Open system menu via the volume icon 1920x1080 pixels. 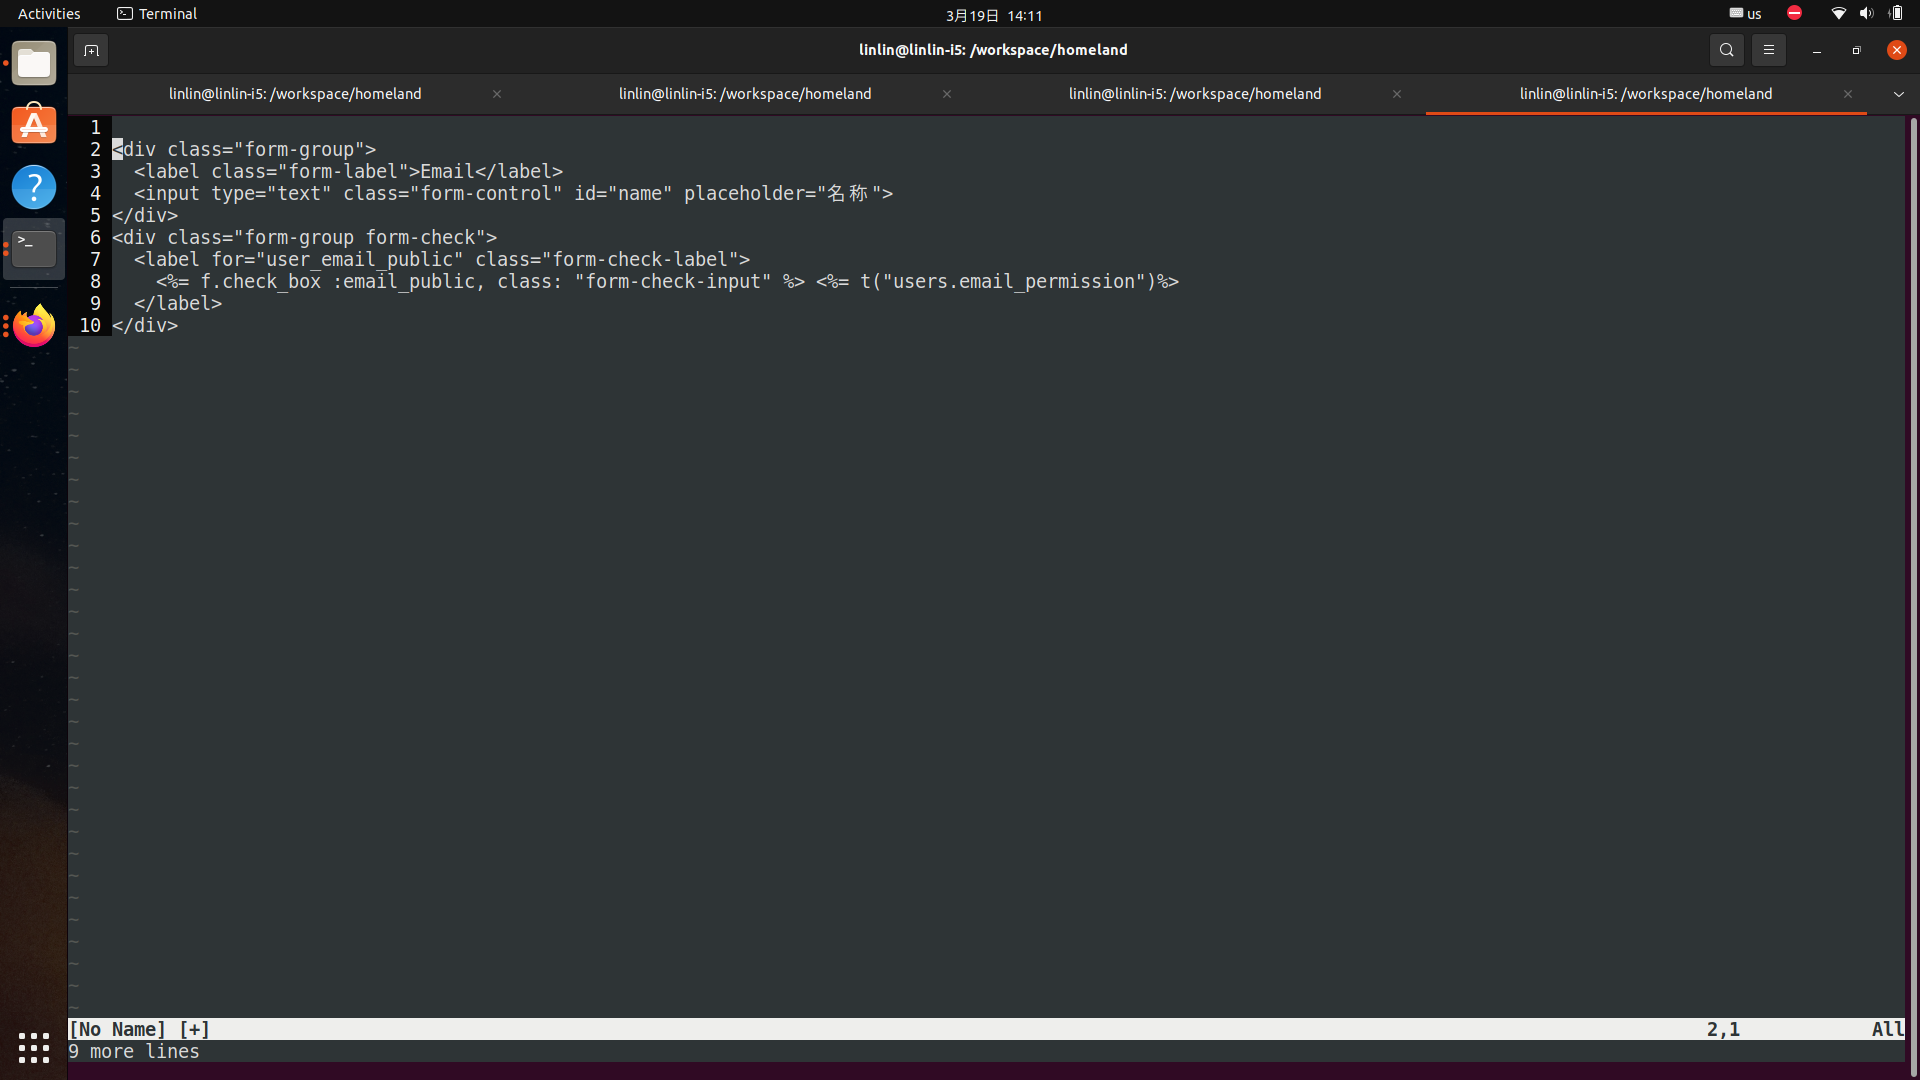click(x=1866, y=14)
